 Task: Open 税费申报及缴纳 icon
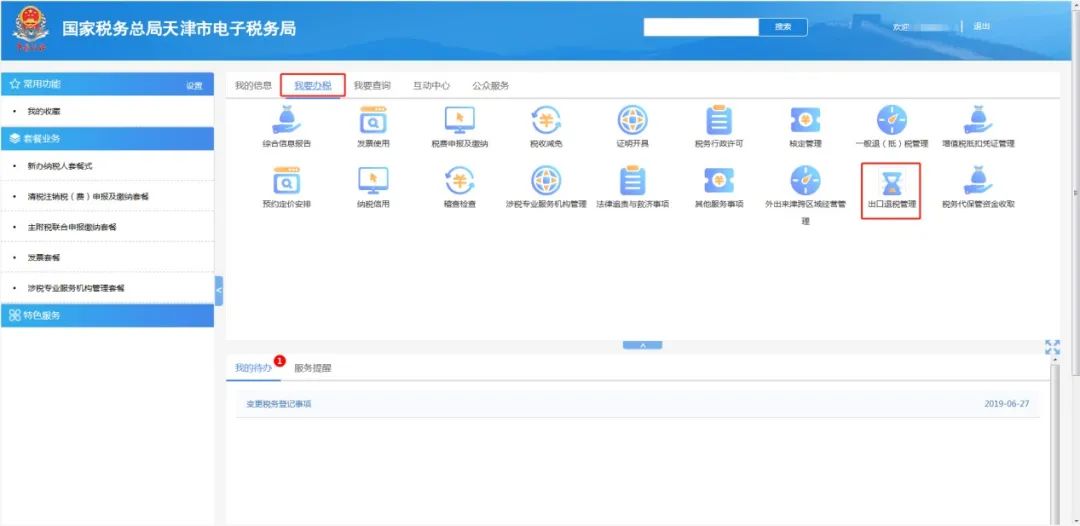point(459,122)
